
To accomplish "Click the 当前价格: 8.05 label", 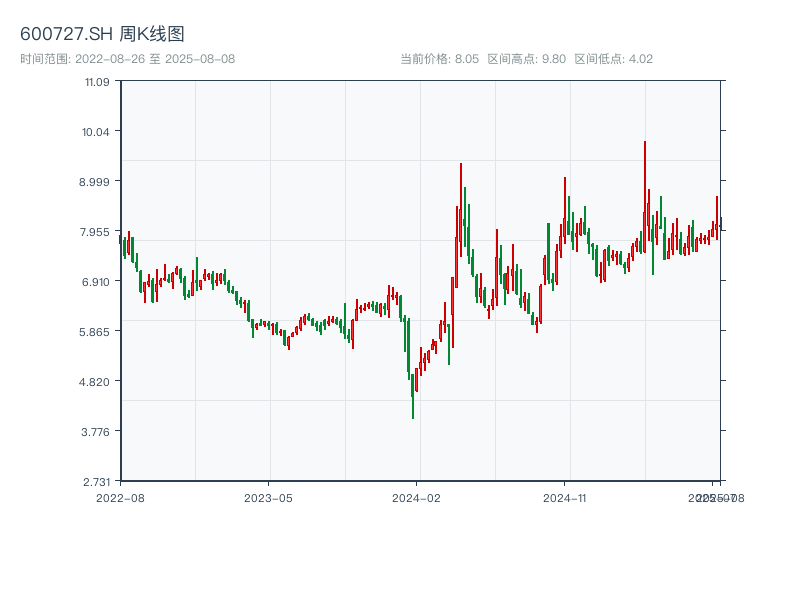I will (x=439, y=59).
